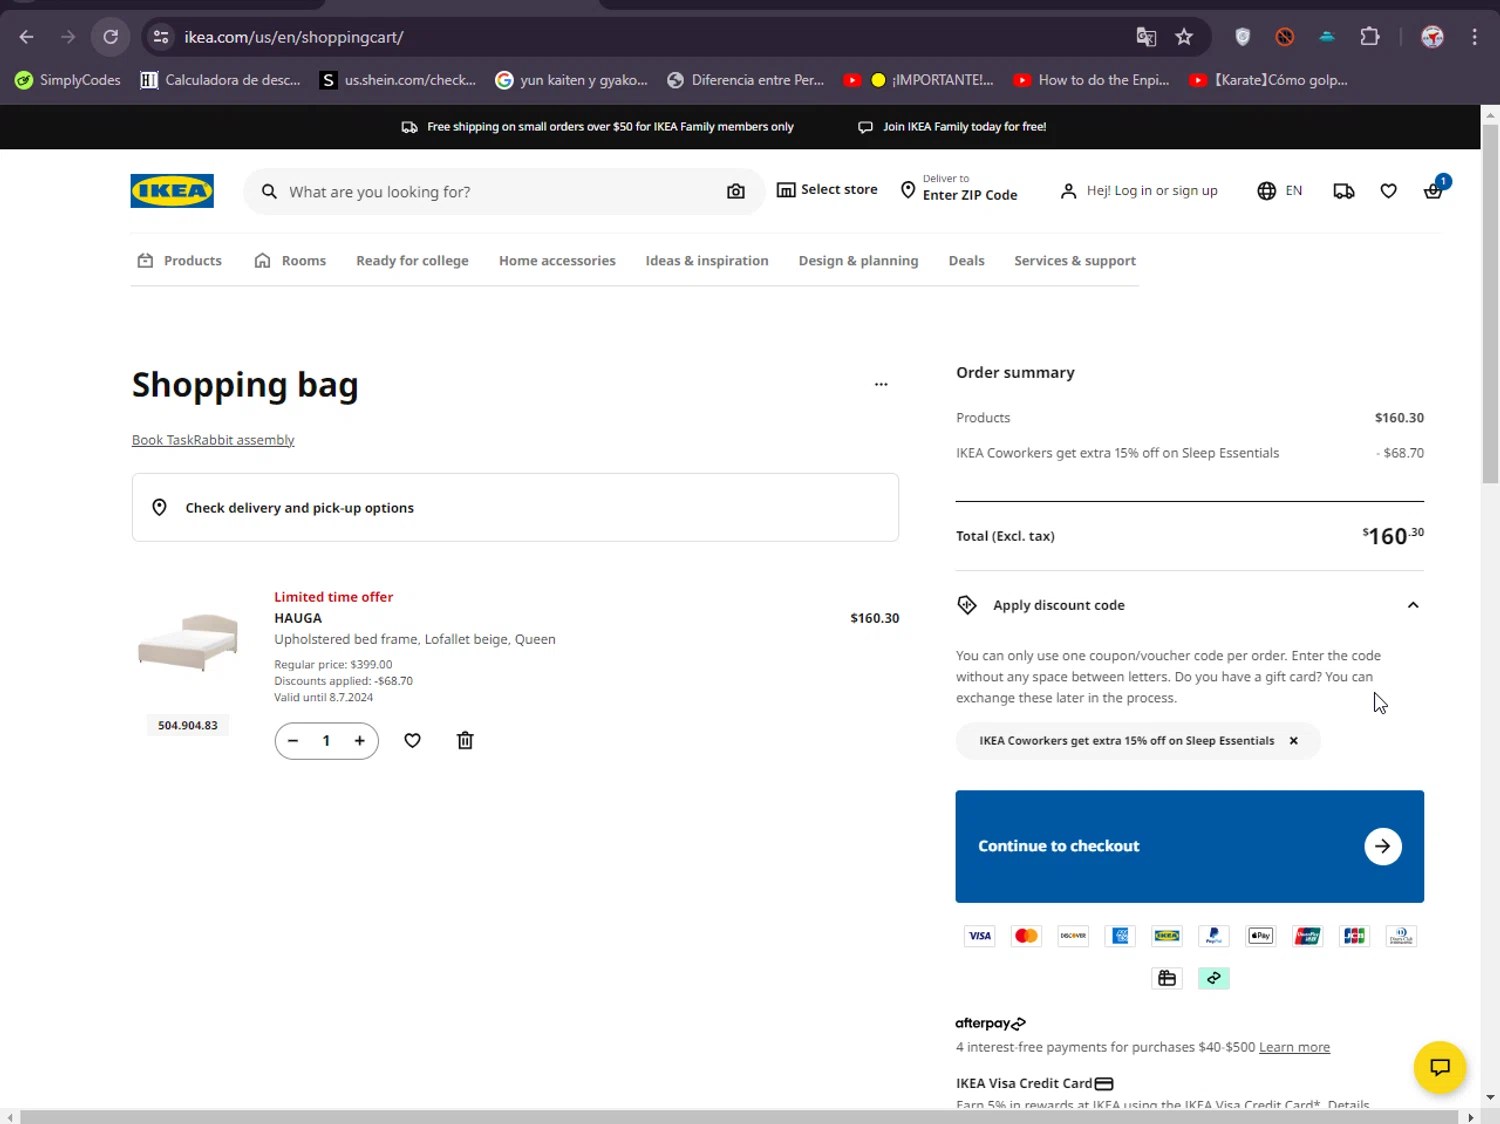Open the EN language selector
1500x1124 pixels.
(x=1280, y=191)
